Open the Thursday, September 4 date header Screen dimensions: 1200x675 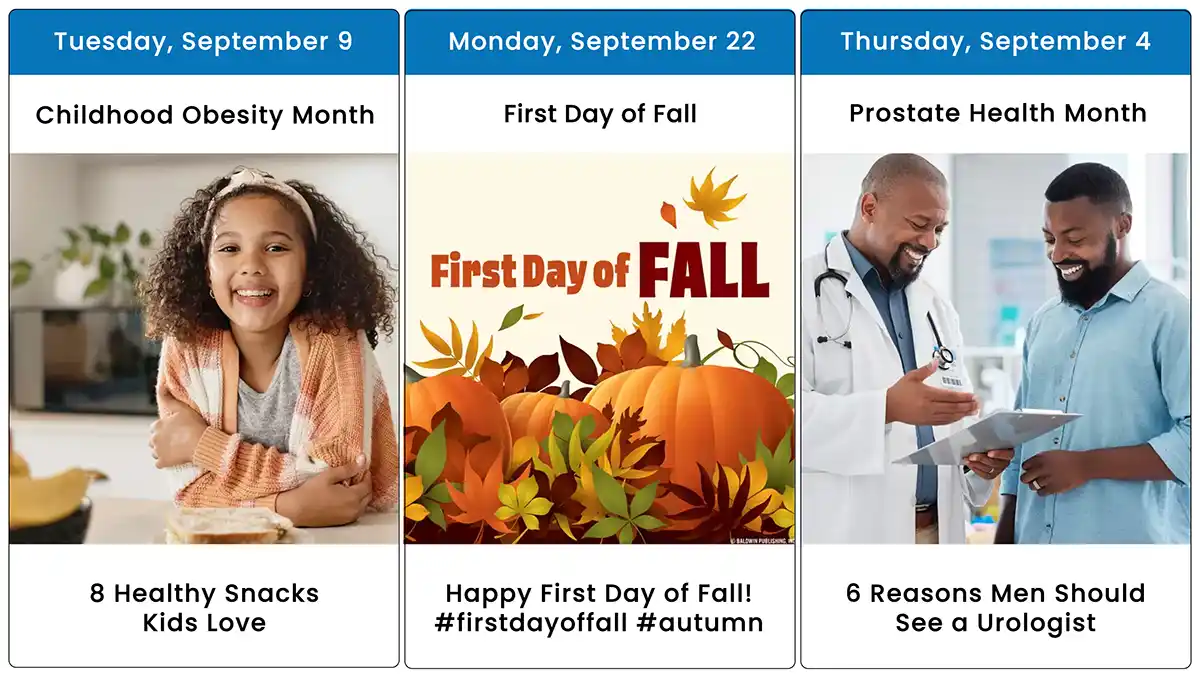[995, 42]
